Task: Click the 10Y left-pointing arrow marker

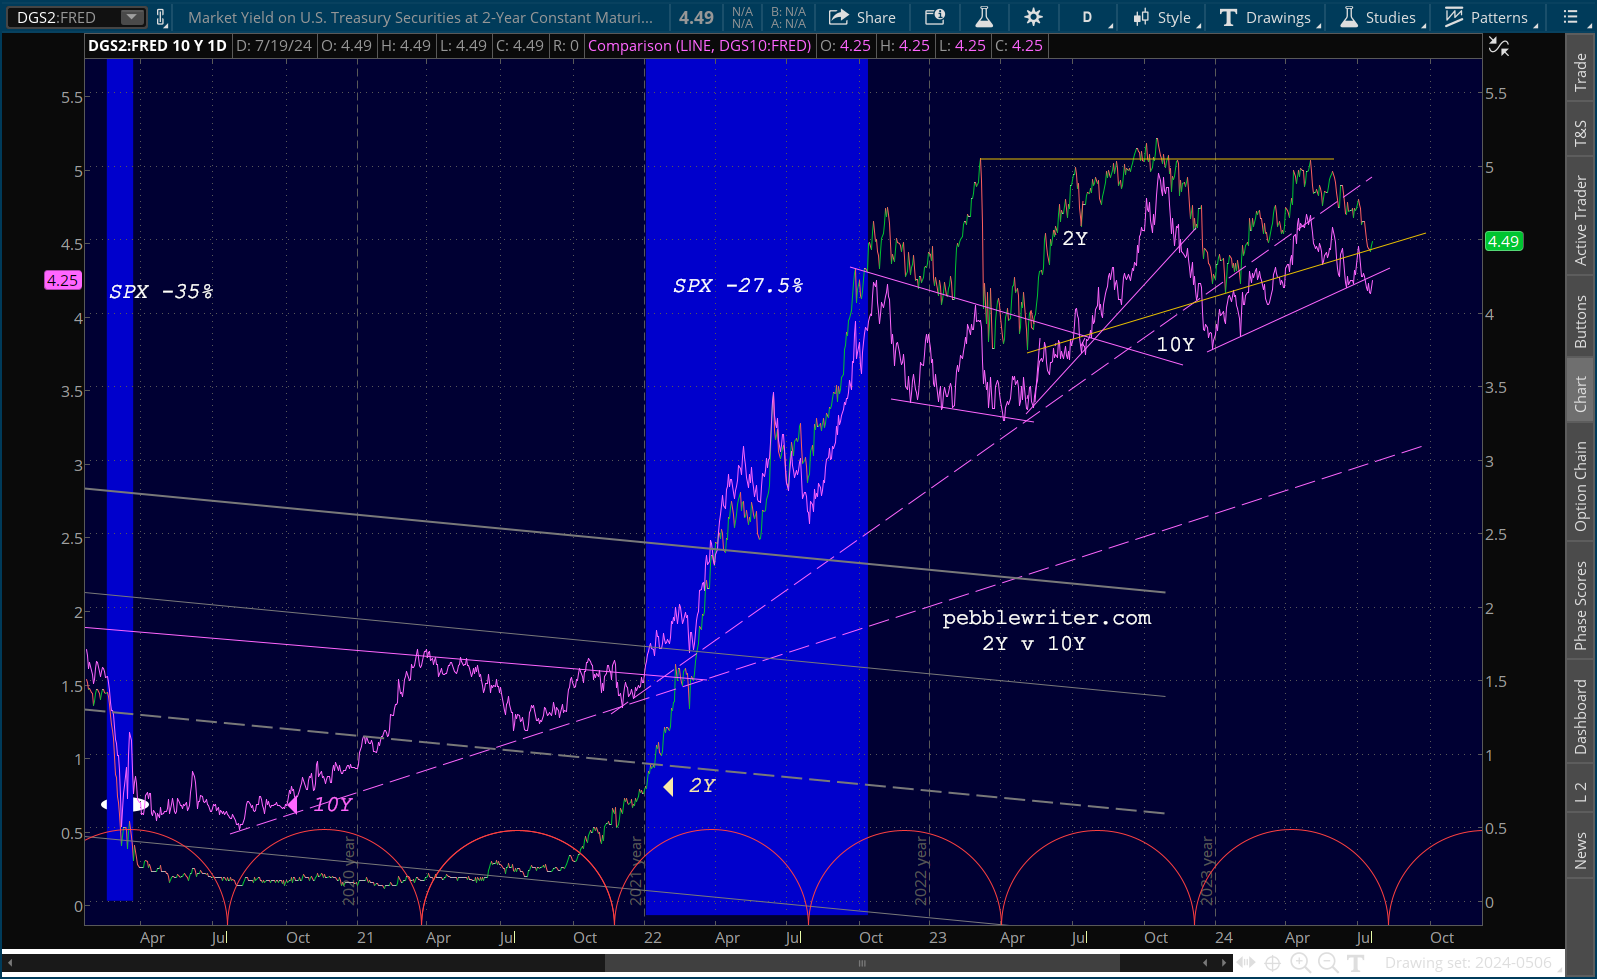Action: coord(292,804)
